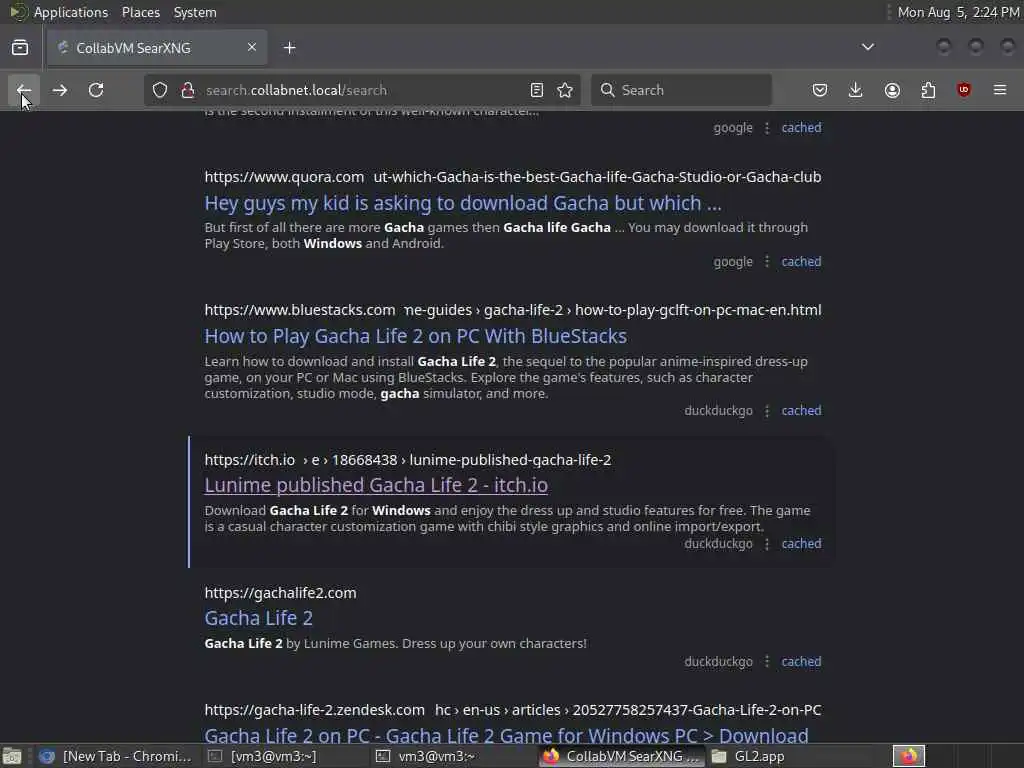Click the https://www.bluestacks.com URL text
1024x768 pixels.
tap(300, 310)
